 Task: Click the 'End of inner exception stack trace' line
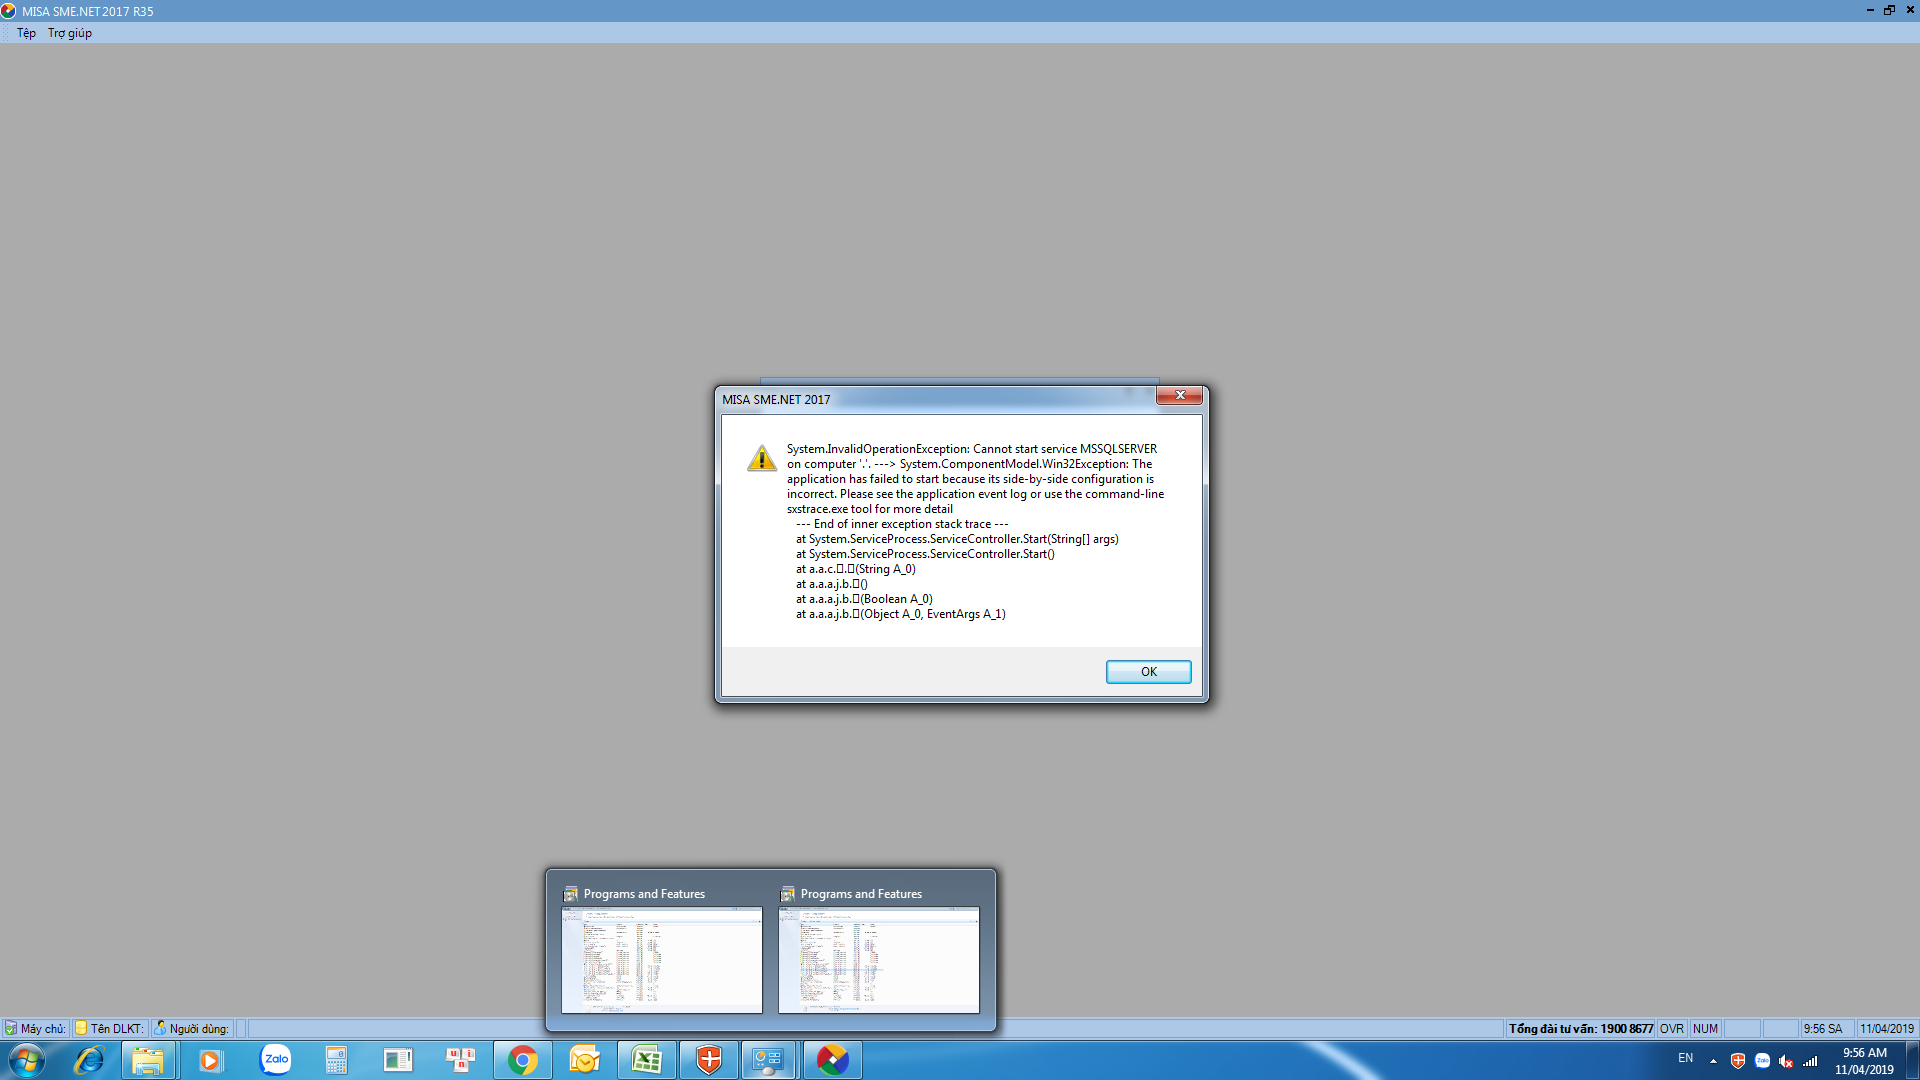coord(902,524)
